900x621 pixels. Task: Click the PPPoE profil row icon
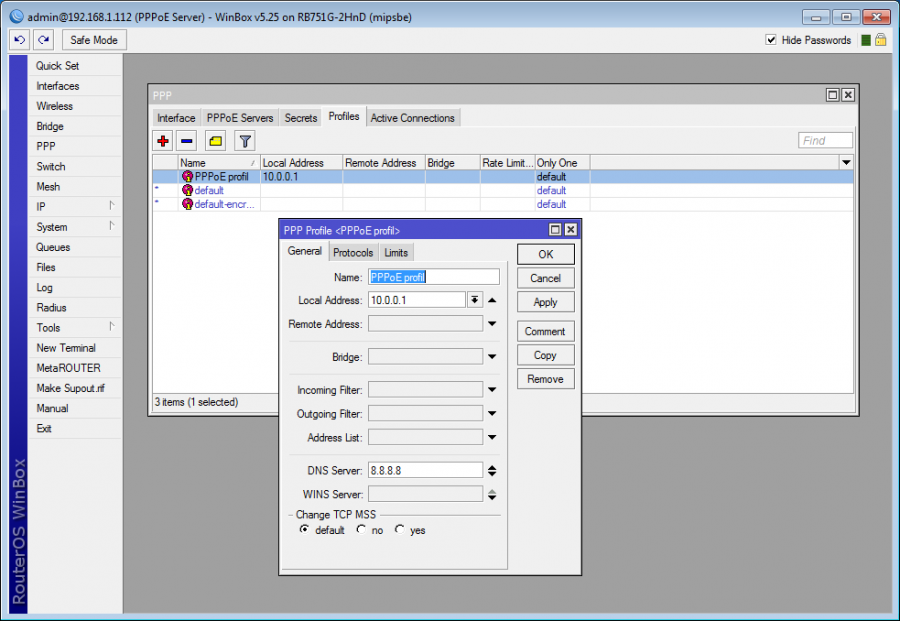coord(187,177)
